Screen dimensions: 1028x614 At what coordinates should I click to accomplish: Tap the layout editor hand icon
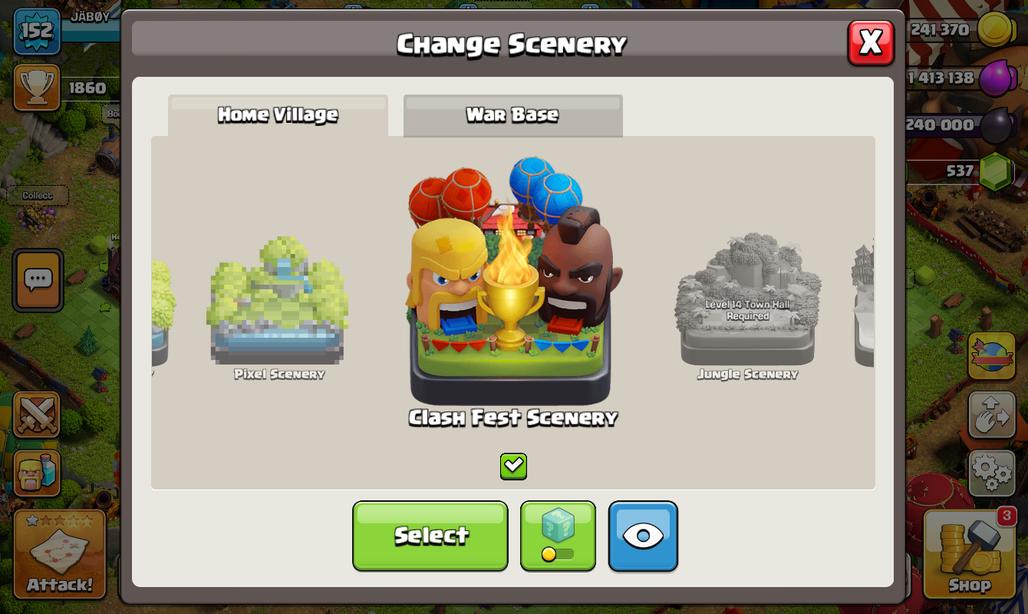click(992, 415)
